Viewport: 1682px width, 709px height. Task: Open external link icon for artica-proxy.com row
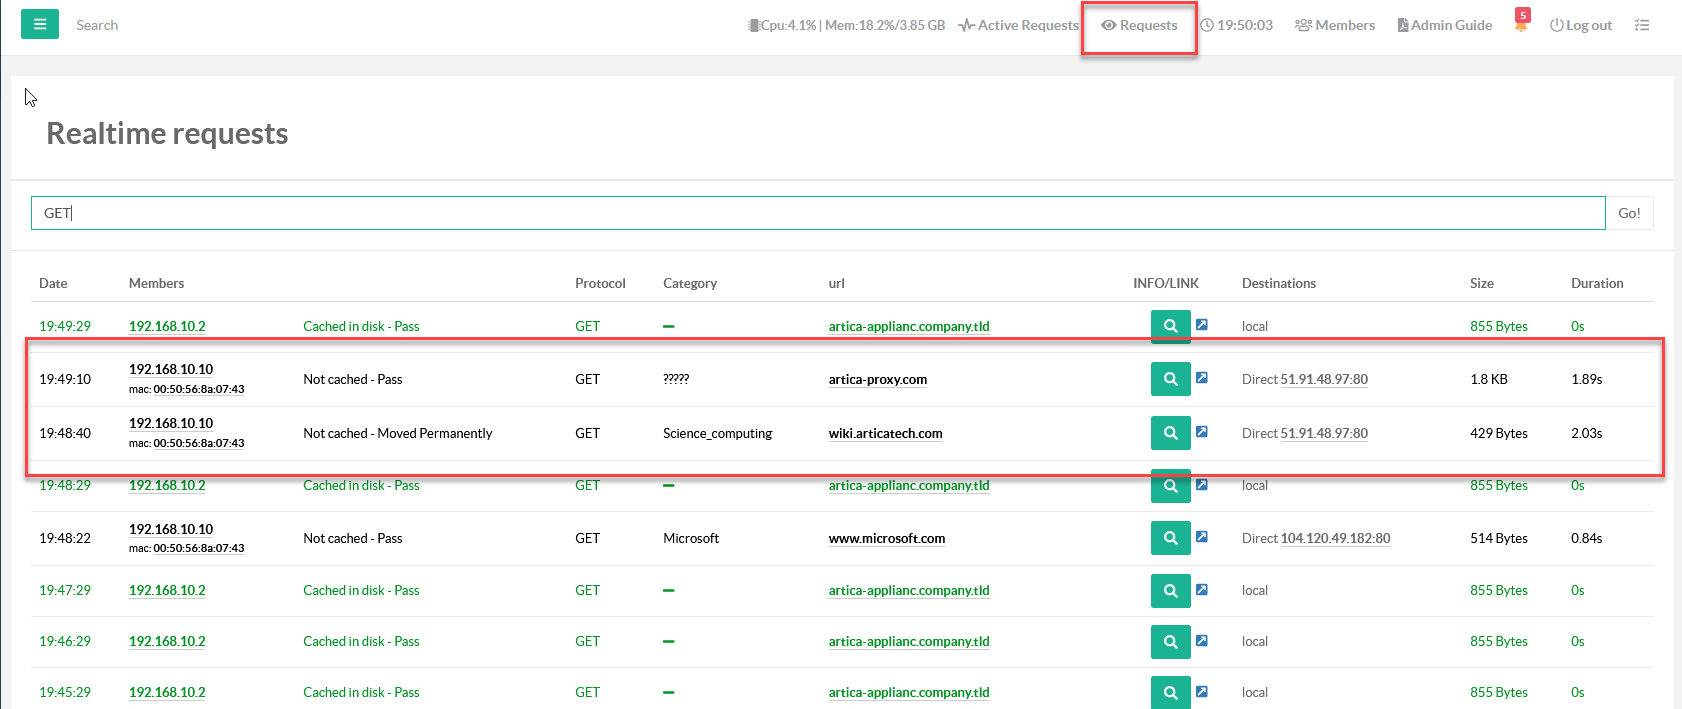pos(1202,378)
